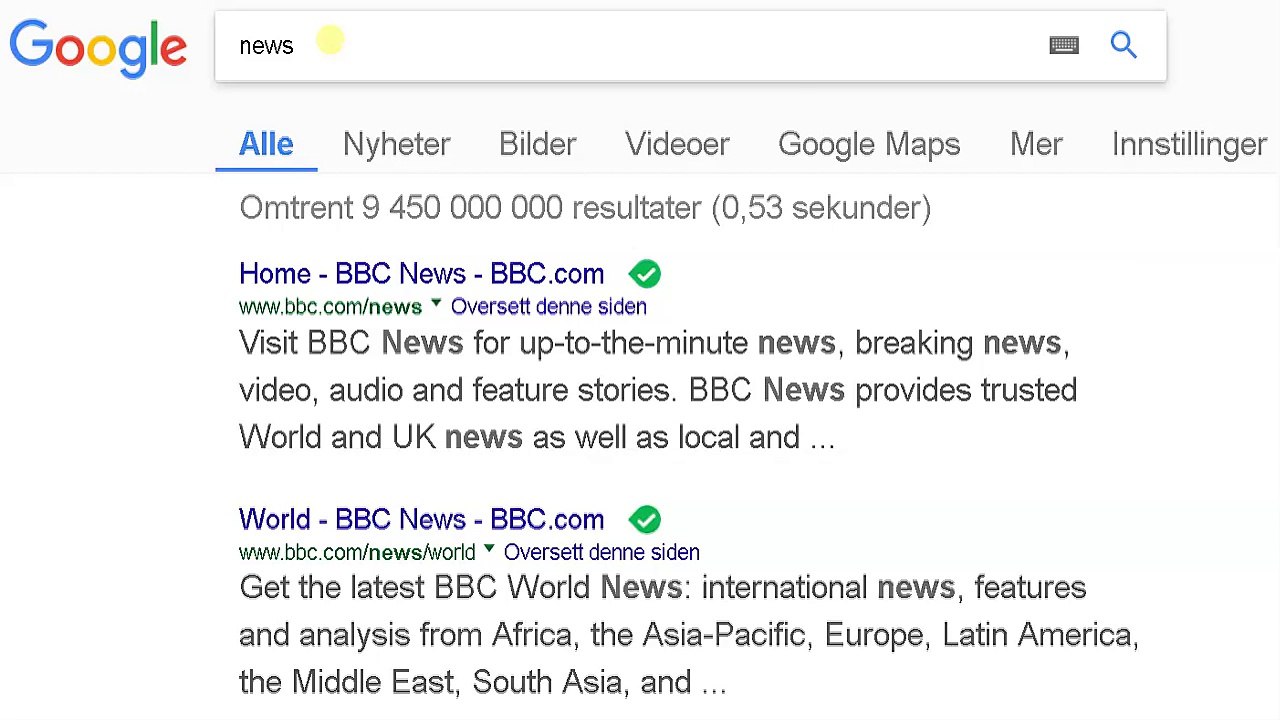Click Oversett denne siden for World result

pyautogui.click(x=602, y=552)
